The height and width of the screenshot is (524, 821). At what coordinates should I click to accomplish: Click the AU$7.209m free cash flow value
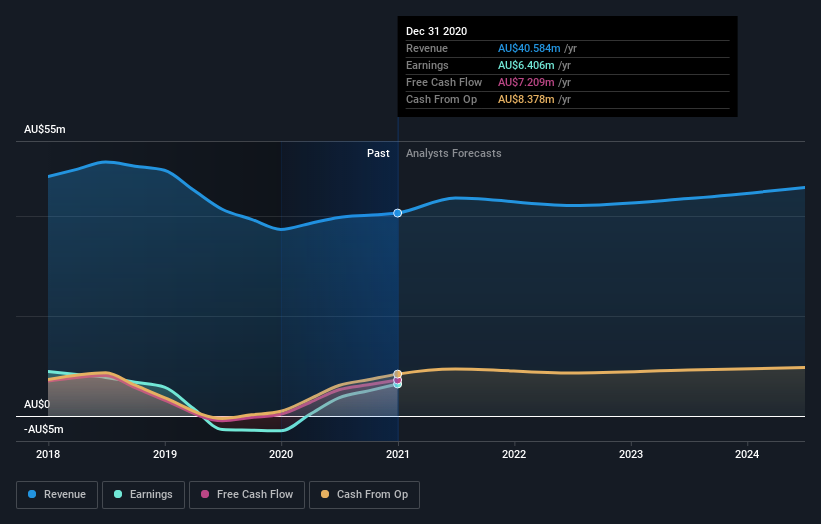[526, 82]
